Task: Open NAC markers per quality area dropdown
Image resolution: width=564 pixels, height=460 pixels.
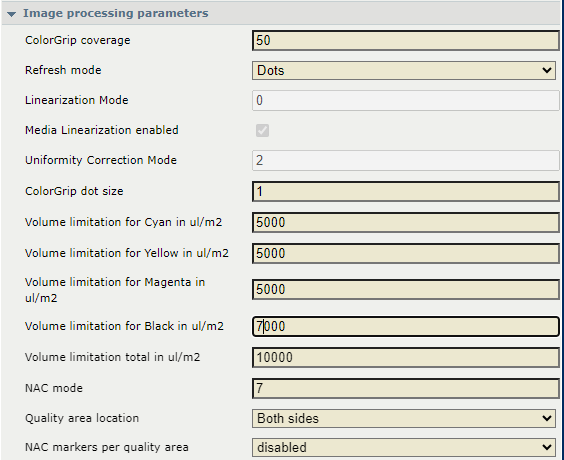Action: point(404,447)
